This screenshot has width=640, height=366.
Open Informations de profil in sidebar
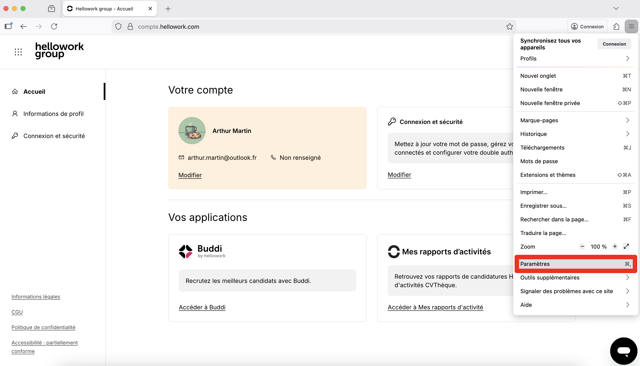[x=53, y=114]
